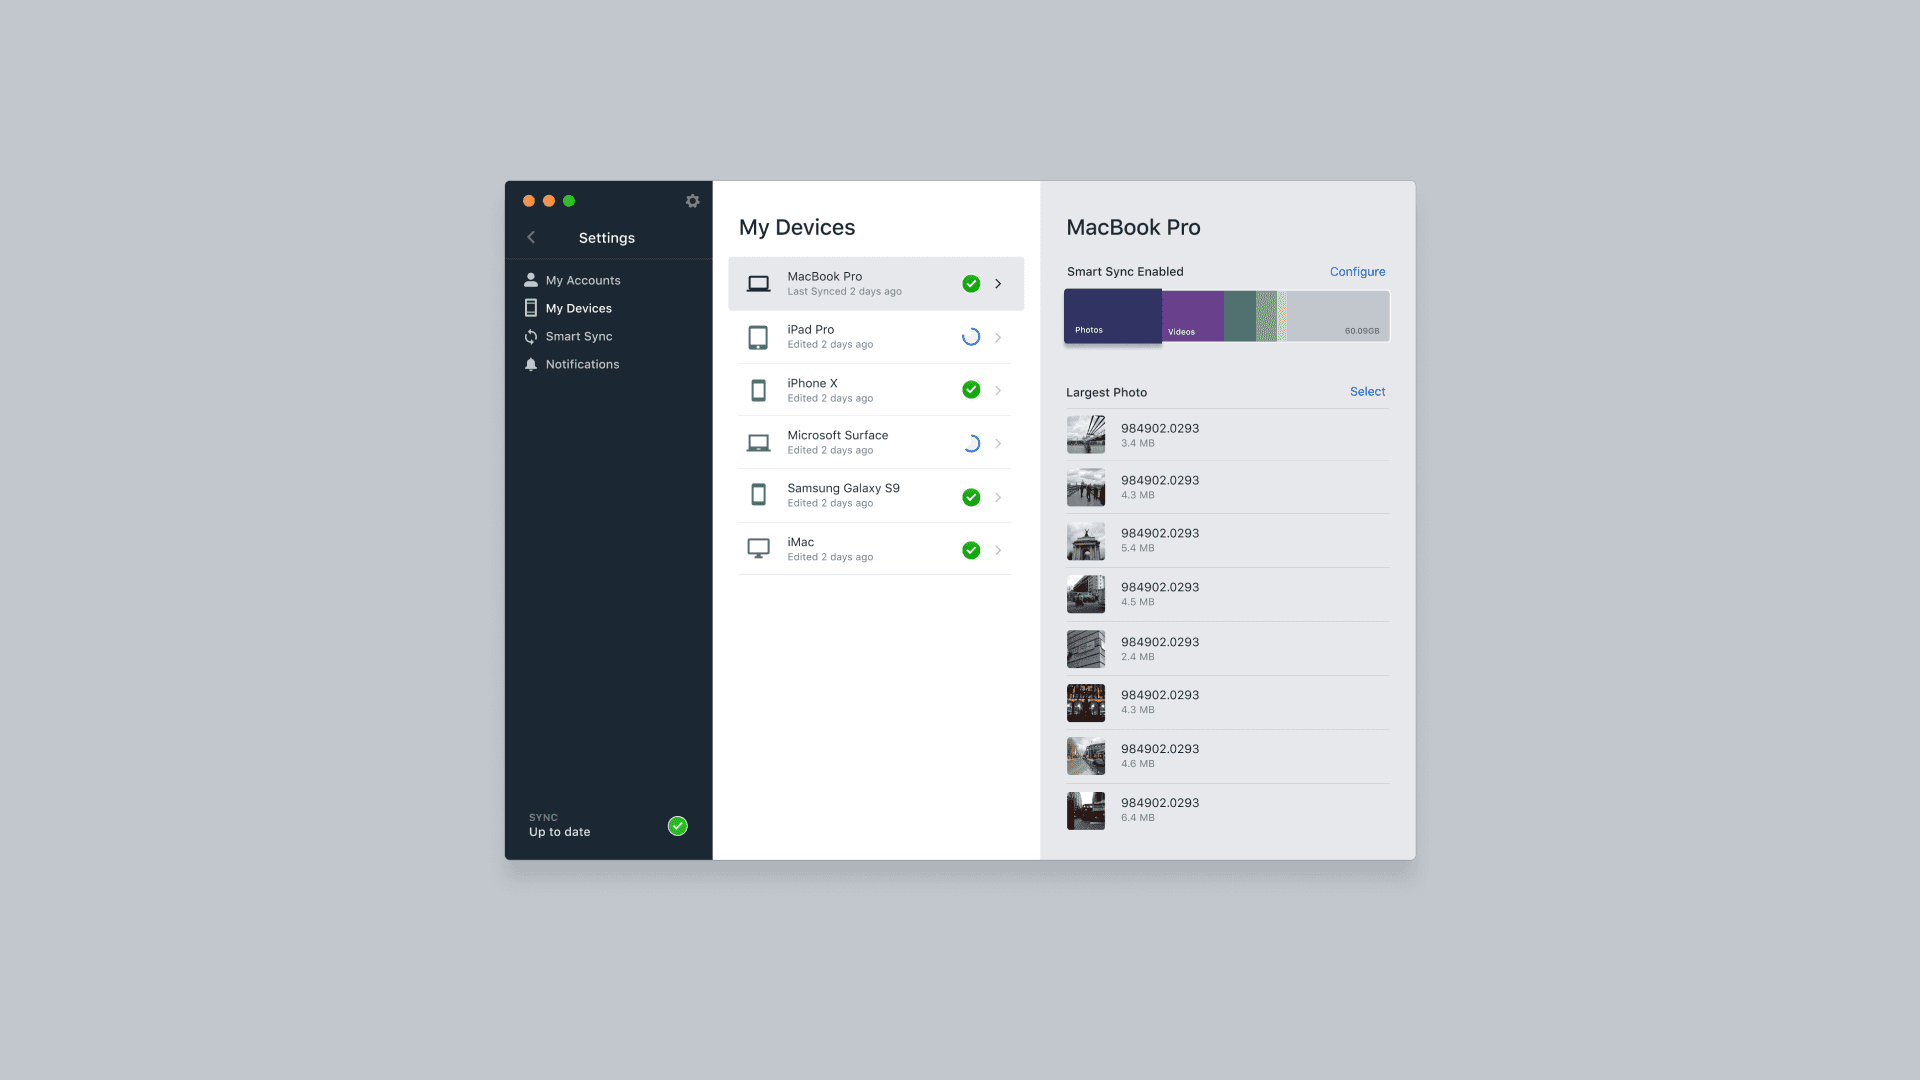The image size is (1920, 1080).
Task: Open the My Devices menu item
Action: [x=578, y=307]
